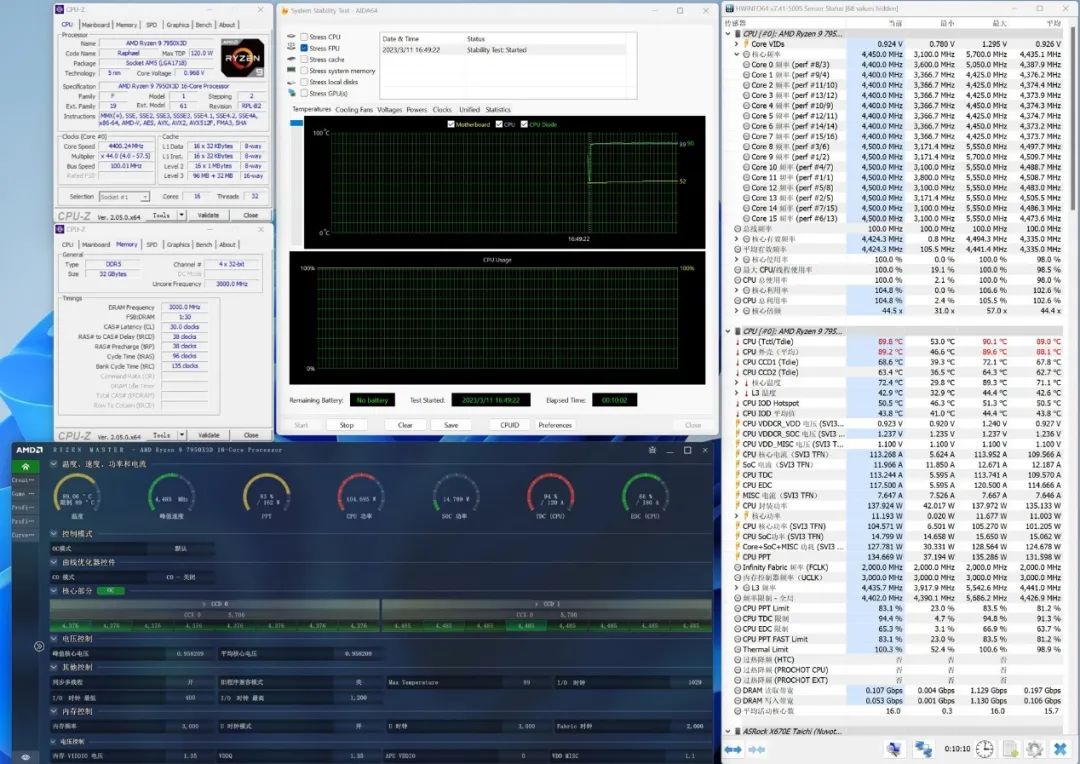Click HWiNFO log file export icon
The width and height of the screenshot is (1080, 764).
pos(1010,749)
